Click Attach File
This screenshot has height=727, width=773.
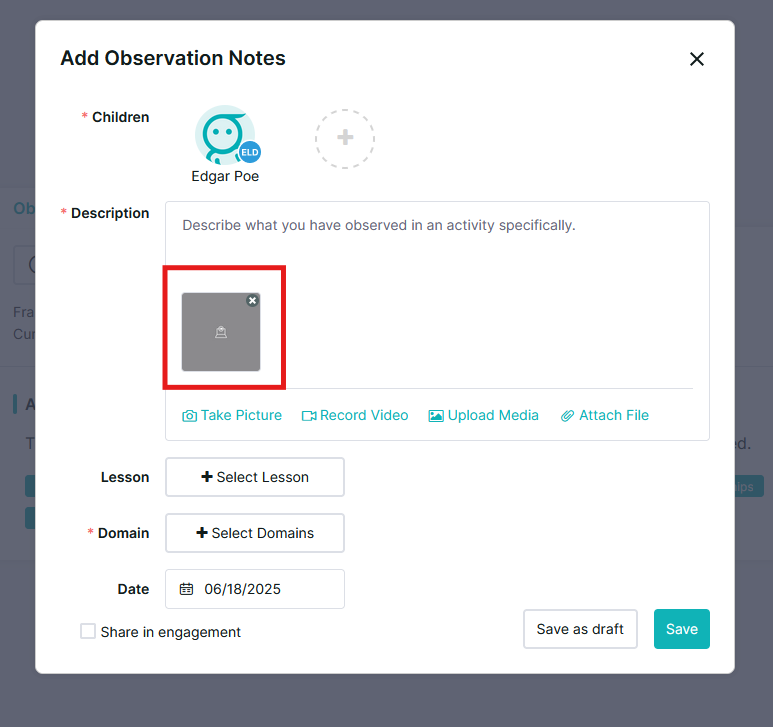pyautogui.click(x=605, y=415)
